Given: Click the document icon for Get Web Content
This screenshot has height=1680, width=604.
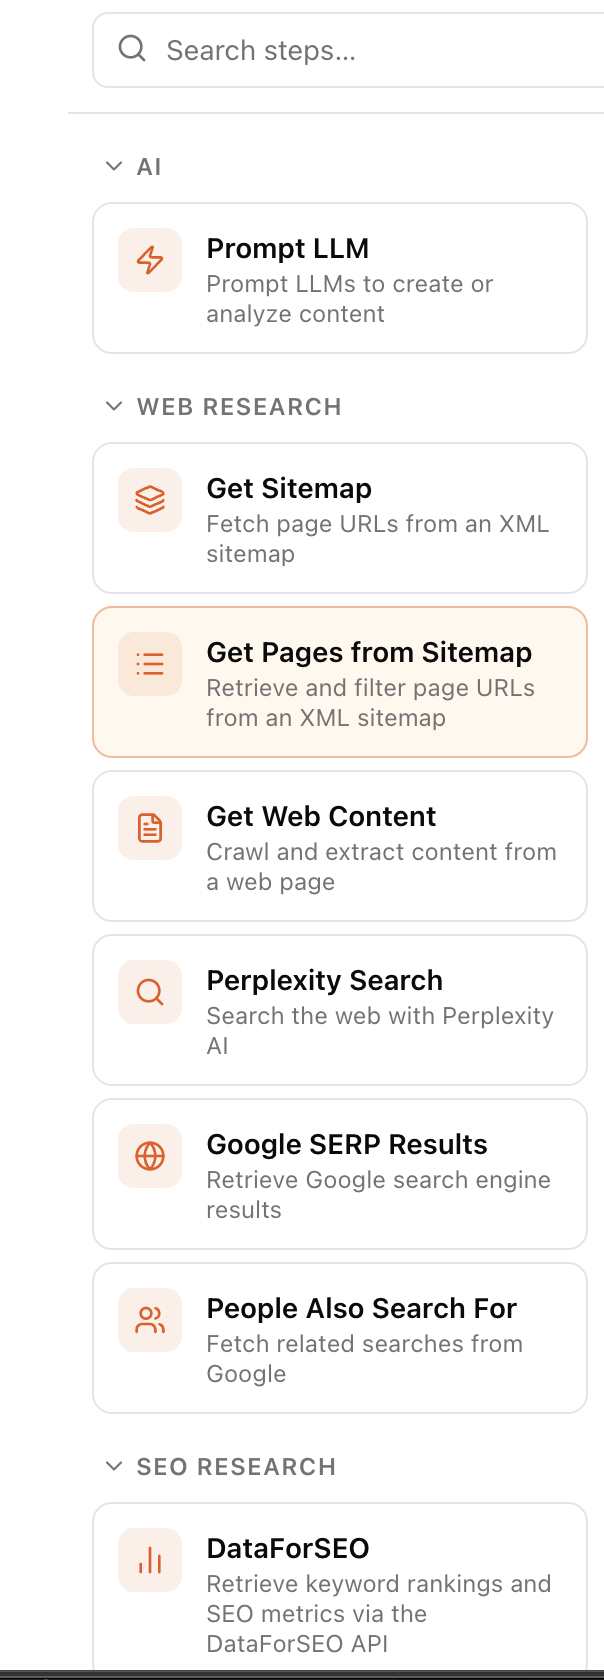Looking at the screenshot, I should [150, 828].
